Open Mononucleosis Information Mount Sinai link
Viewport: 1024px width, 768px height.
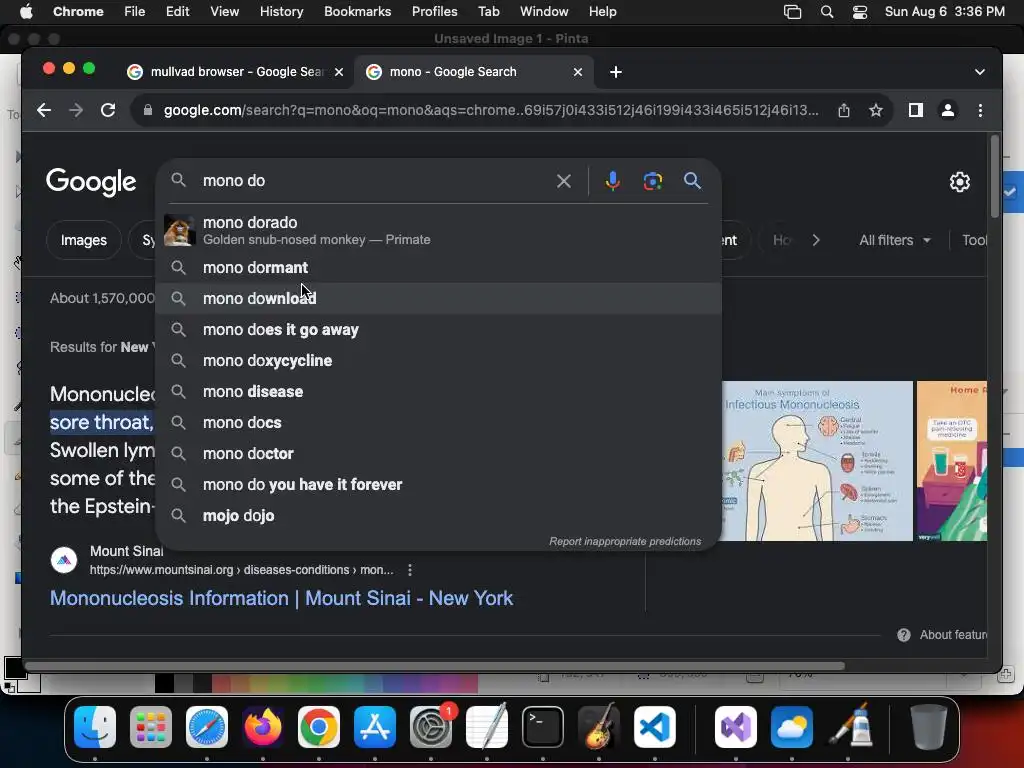point(281,598)
